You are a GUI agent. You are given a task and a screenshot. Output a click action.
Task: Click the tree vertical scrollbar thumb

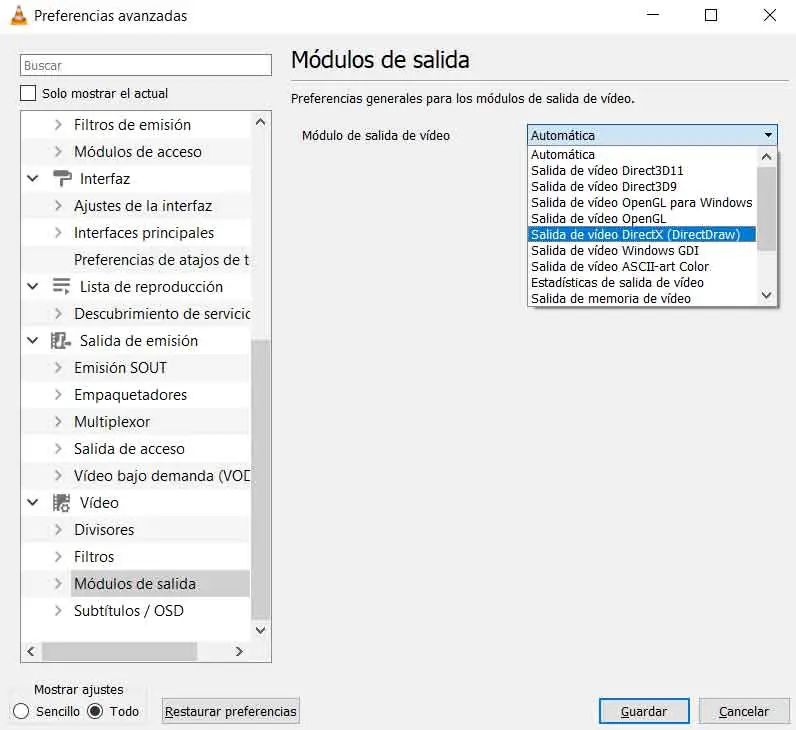click(260, 480)
